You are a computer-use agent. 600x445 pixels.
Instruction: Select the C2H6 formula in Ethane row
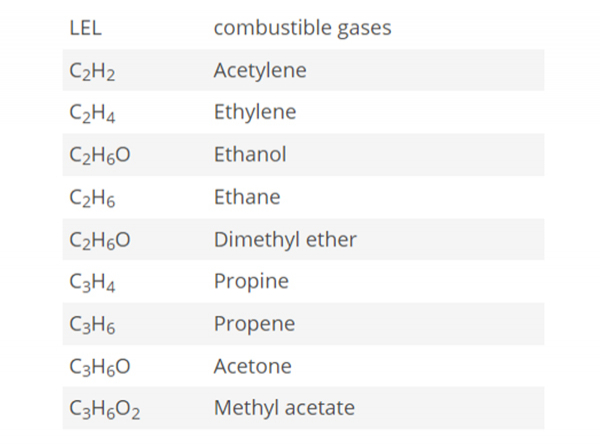coord(93,198)
